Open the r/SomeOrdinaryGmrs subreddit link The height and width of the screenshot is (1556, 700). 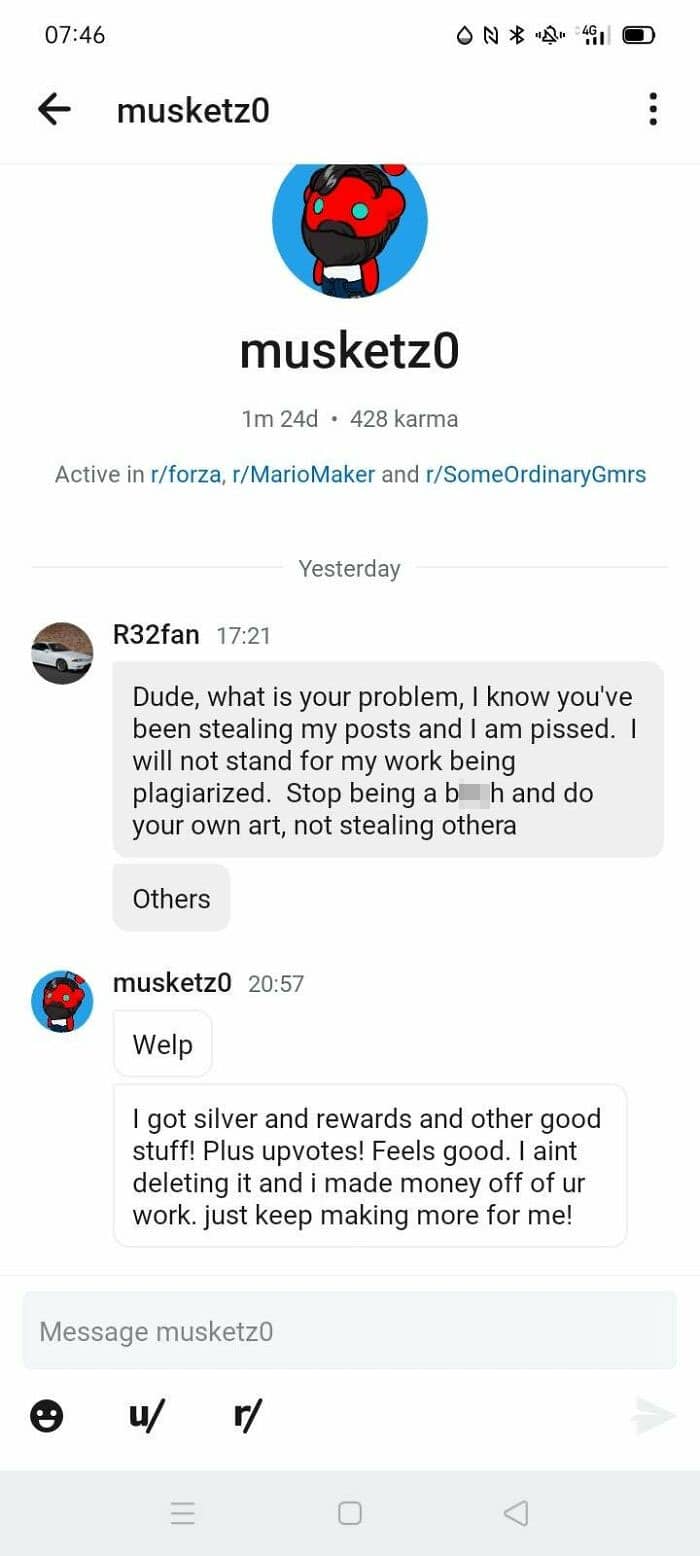coord(535,474)
